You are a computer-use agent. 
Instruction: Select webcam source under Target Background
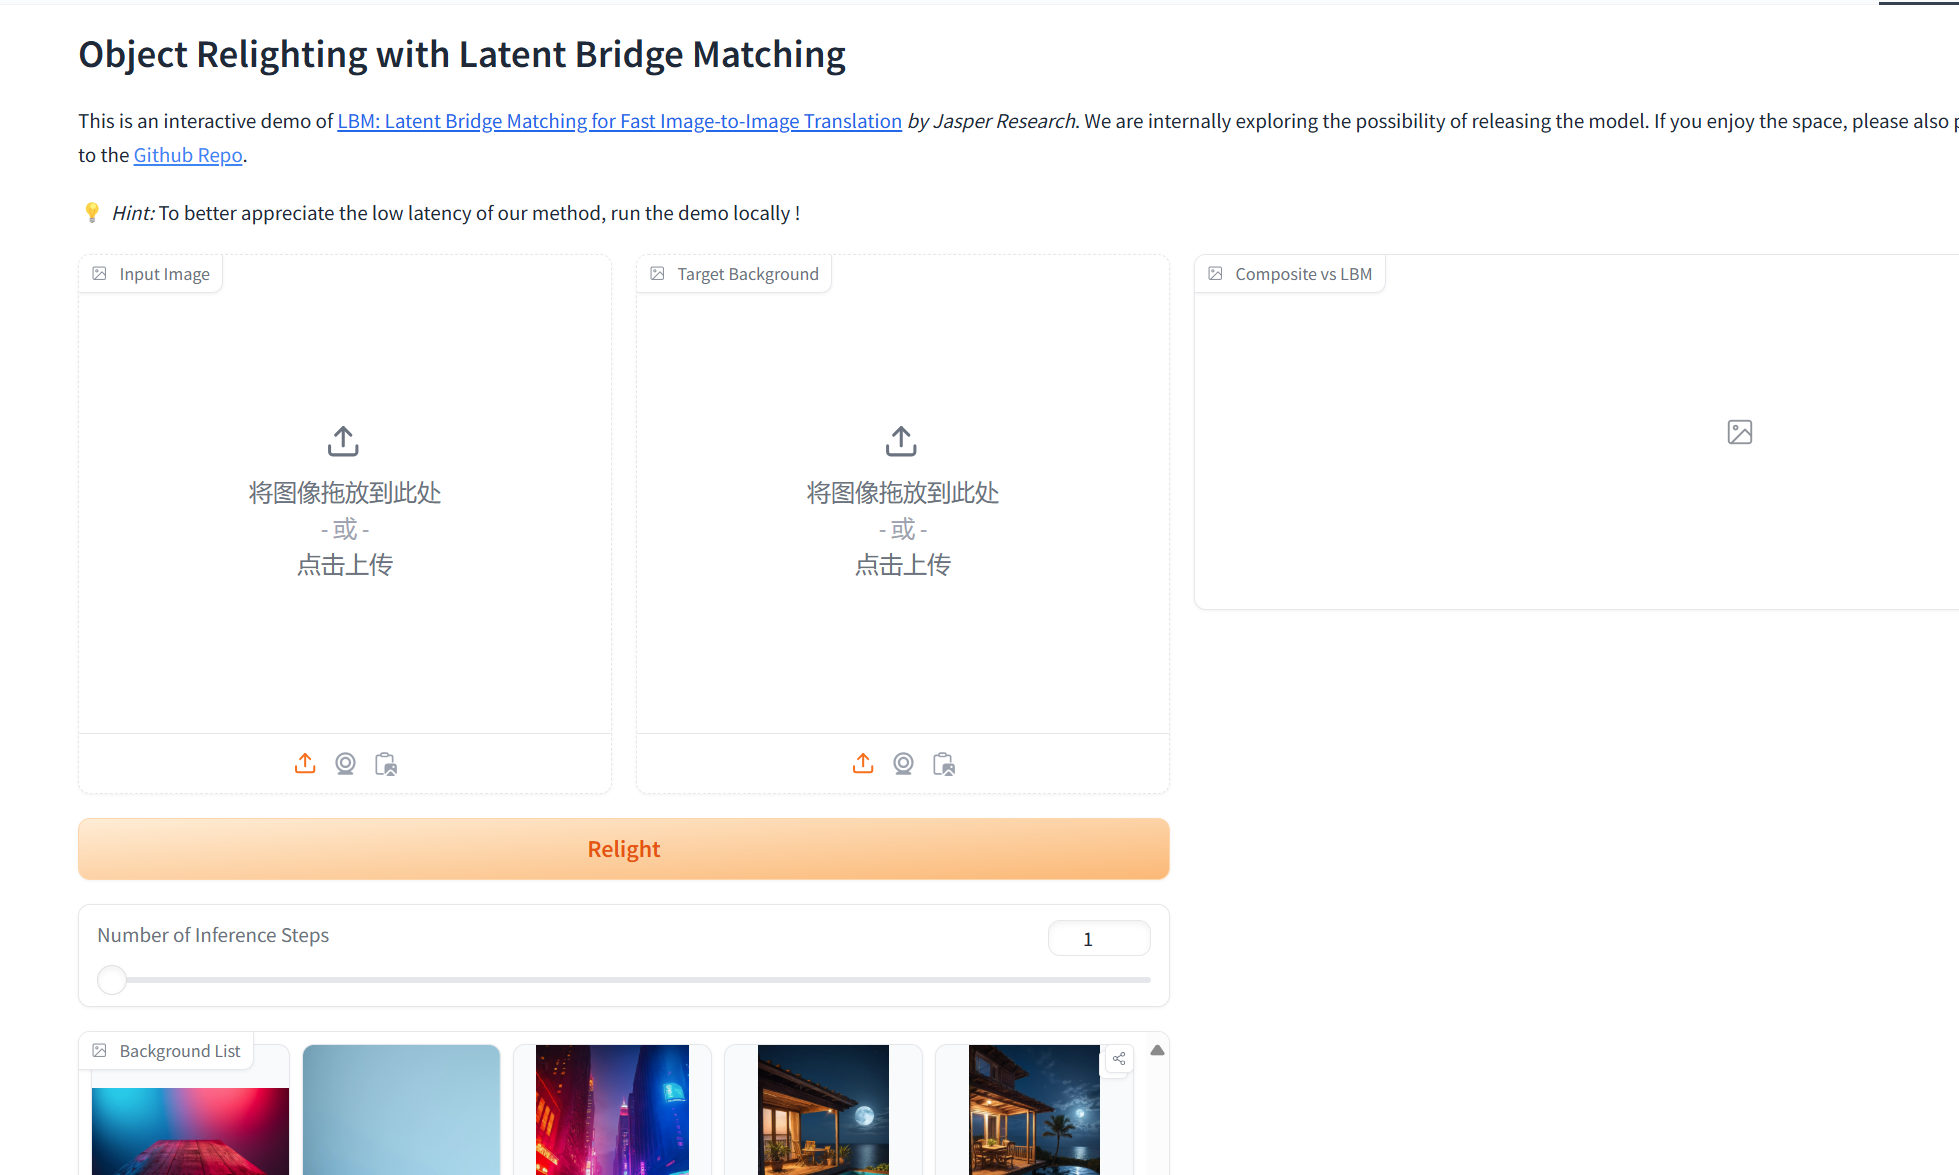tap(903, 764)
